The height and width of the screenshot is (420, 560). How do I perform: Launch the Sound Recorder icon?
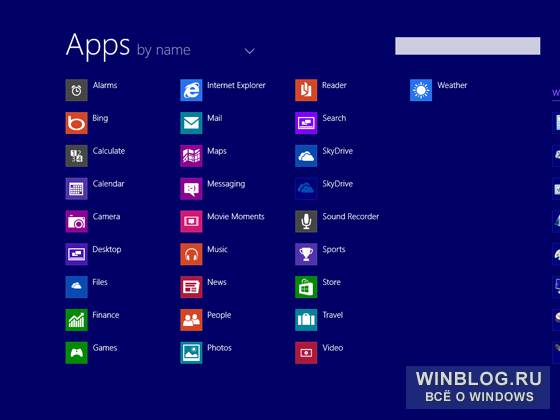(x=306, y=221)
